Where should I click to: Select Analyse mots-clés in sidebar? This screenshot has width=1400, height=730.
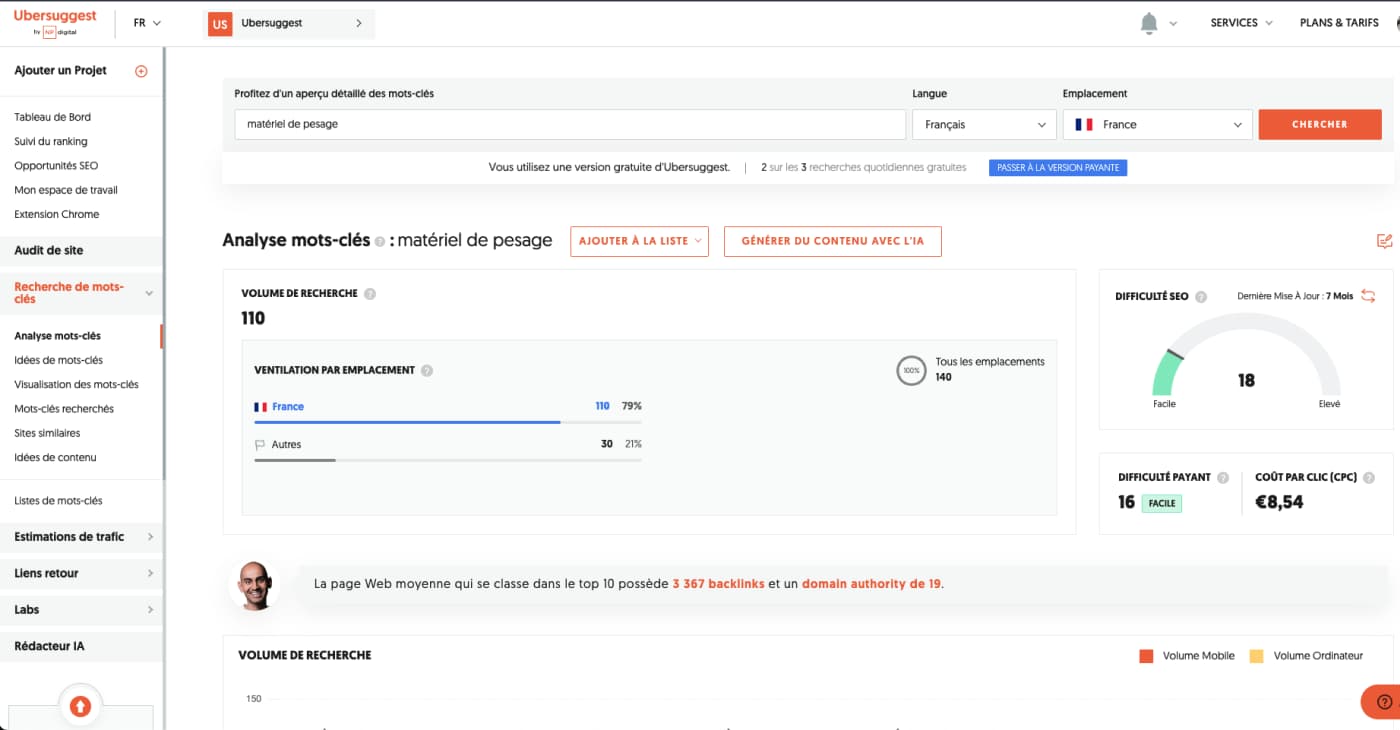pyautogui.click(x=57, y=336)
